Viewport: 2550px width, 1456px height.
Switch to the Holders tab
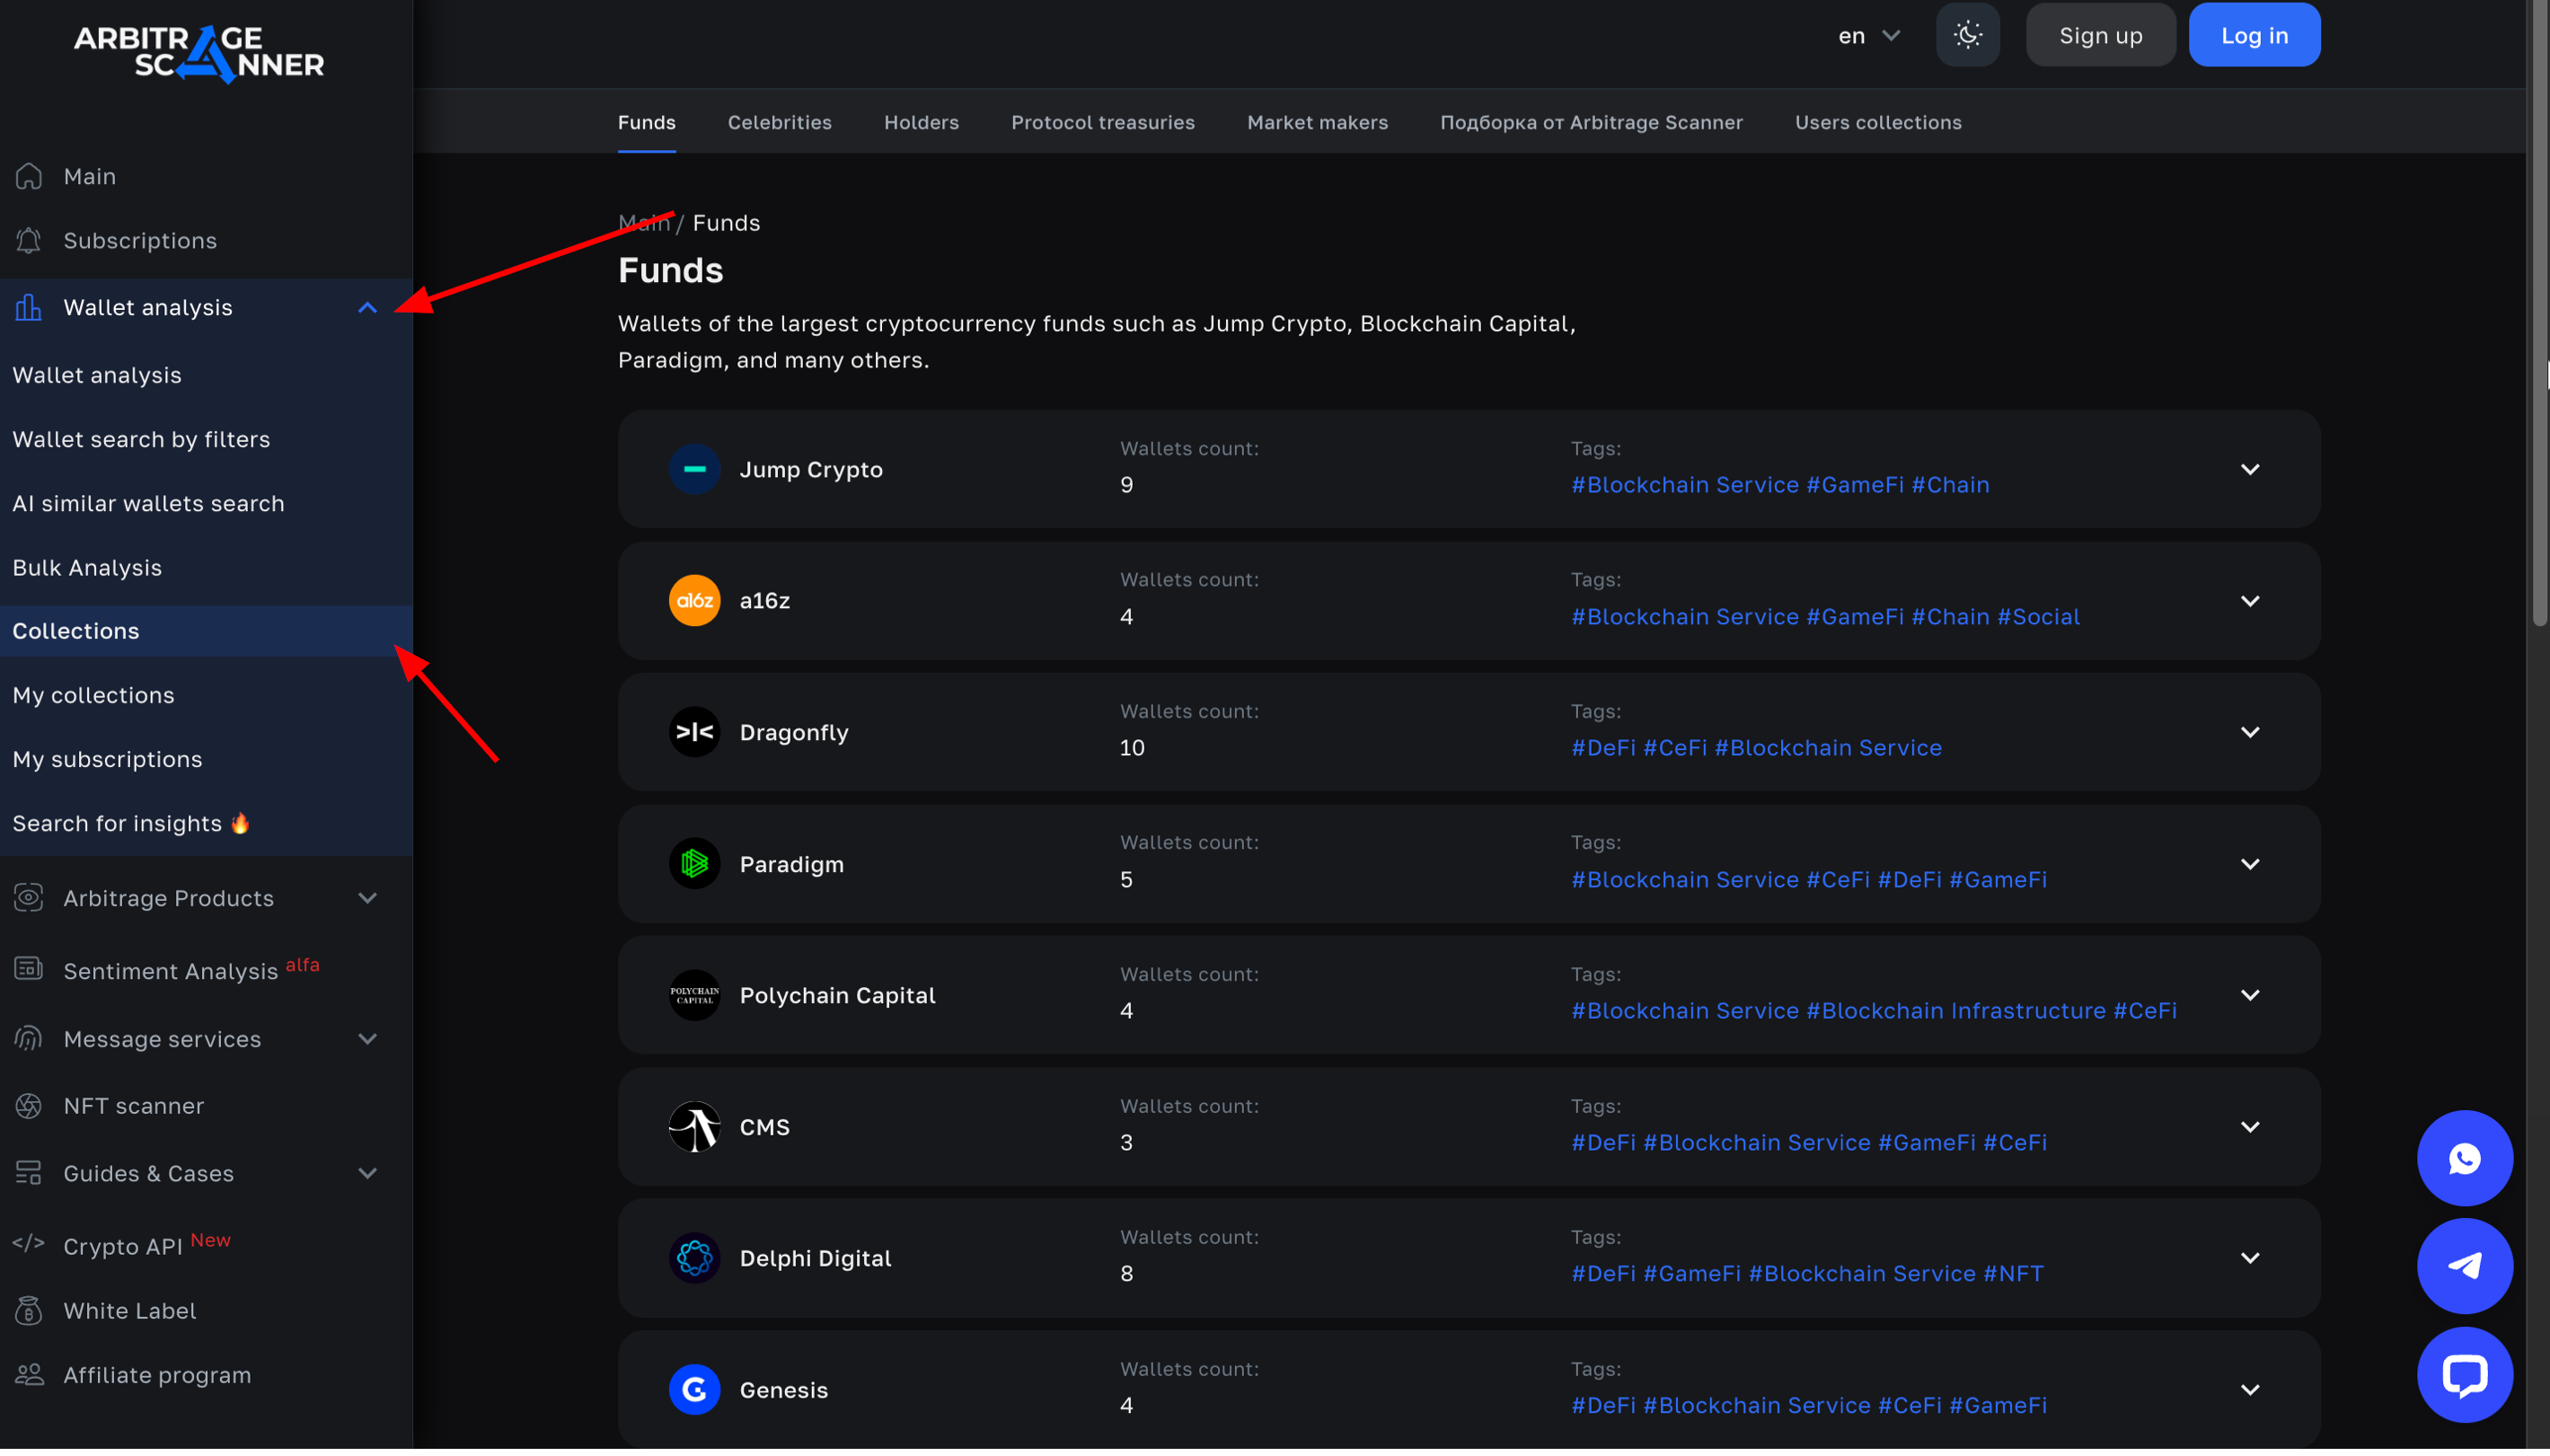pos(921,122)
